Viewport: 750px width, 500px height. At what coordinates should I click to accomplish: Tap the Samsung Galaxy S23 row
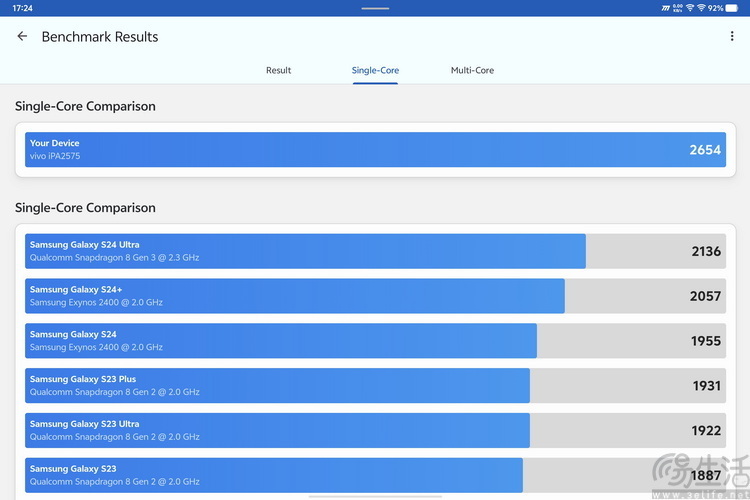(375, 475)
